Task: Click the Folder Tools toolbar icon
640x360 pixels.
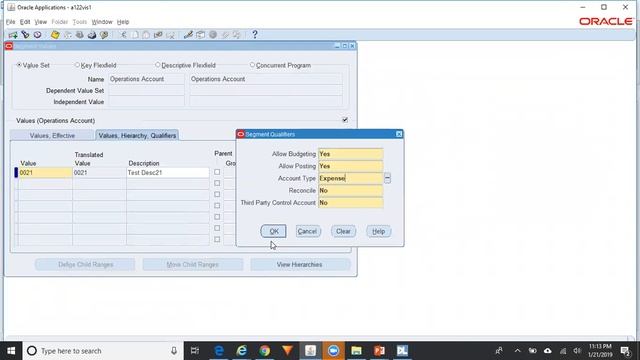Action: click(237, 35)
